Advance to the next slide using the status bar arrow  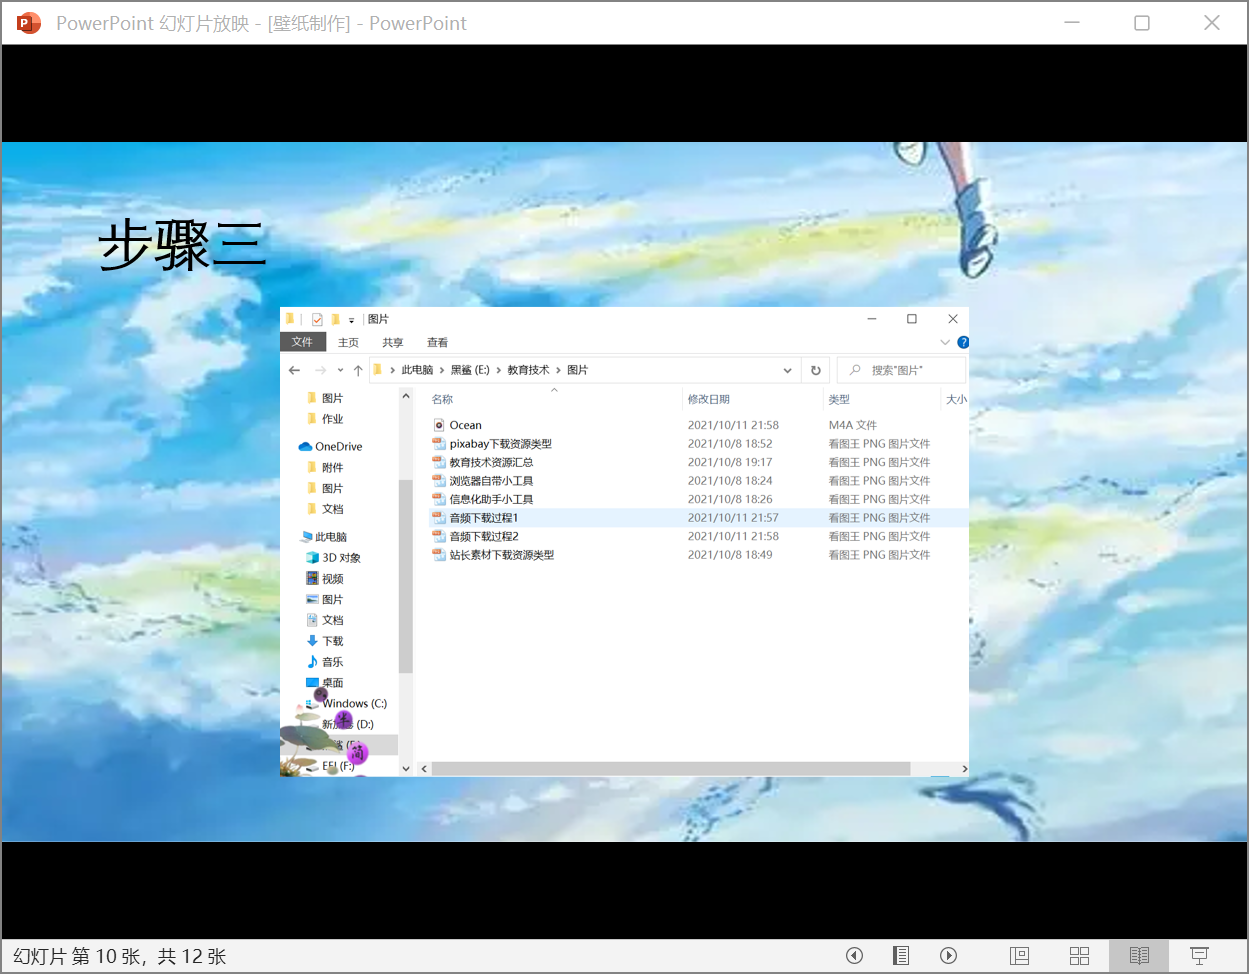(949, 955)
